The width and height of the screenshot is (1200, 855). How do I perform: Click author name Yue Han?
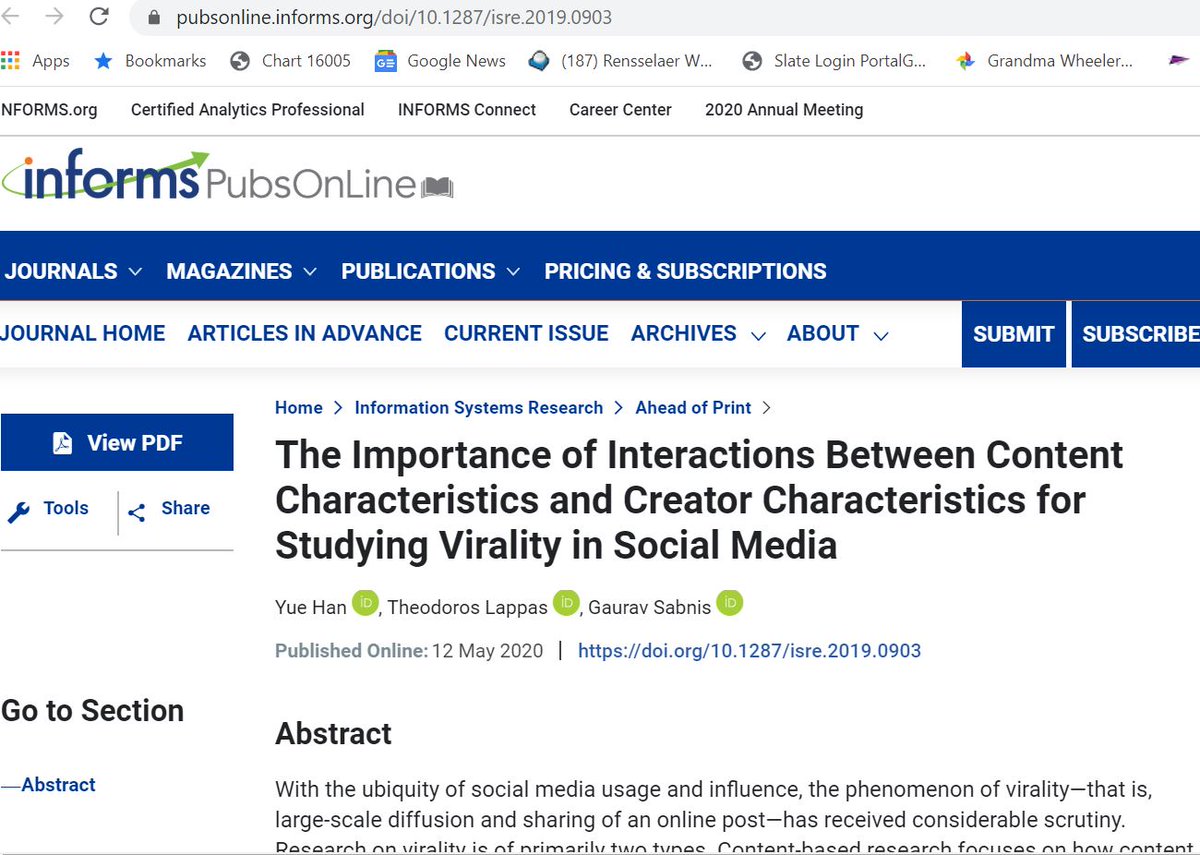pos(311,606)
